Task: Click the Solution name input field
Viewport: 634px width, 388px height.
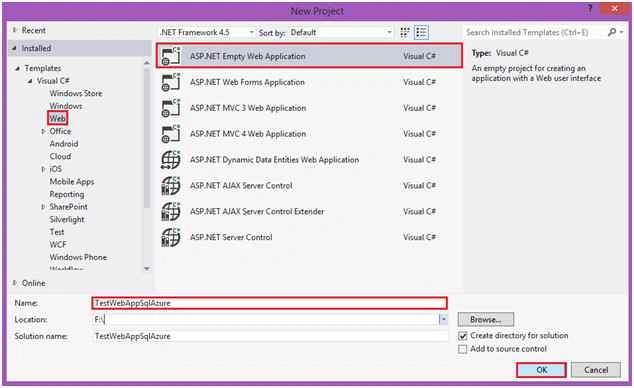Action: [x=270, y=336]
